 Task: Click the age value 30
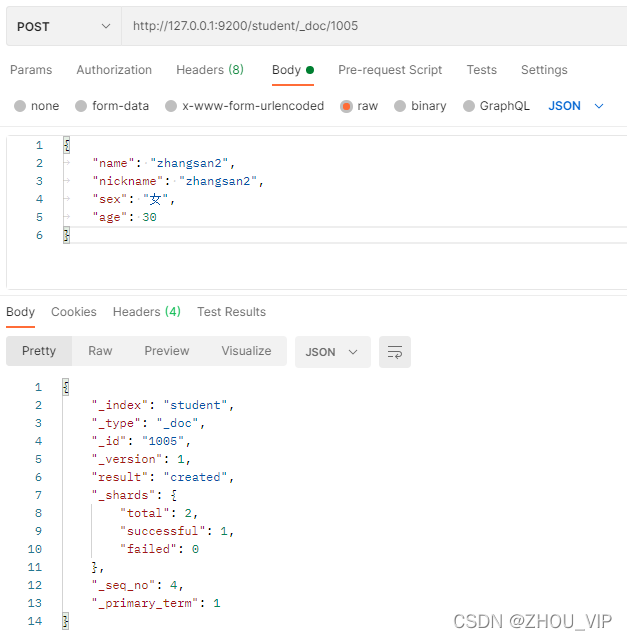149,217
